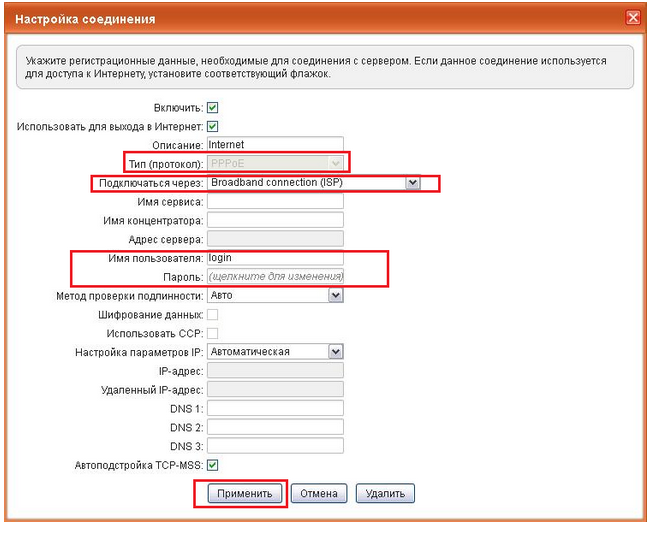This screenshot has height=534, width=648.
Task: Click the DNS 3 input field
Action: pyautogui.click(x=275, y=446)
